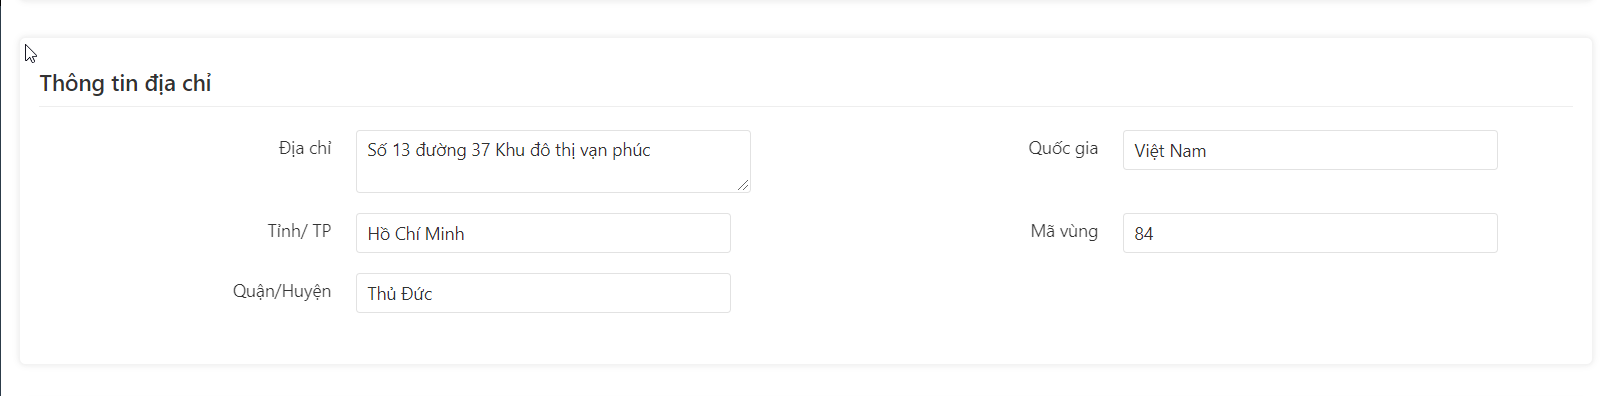Click into the Quốc gia field

click(1310, 150)
